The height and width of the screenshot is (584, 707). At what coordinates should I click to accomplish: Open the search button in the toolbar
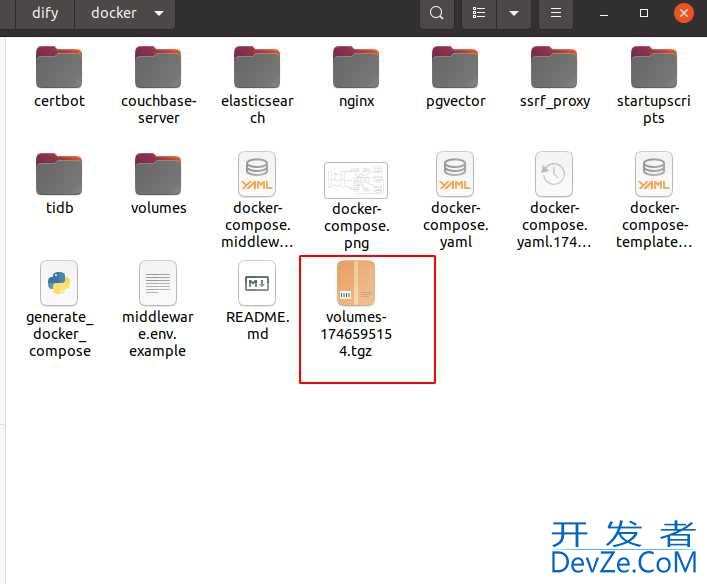(x=436, y=13)
